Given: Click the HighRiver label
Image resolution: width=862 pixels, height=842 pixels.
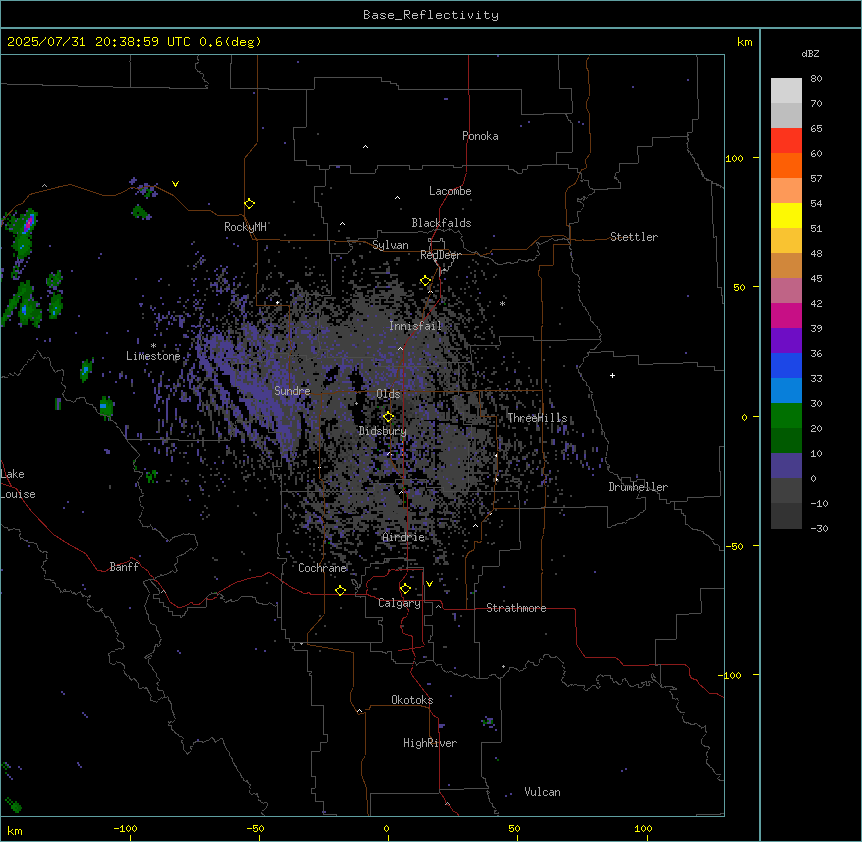Looking at the screenshot, I should click(430, 743).
